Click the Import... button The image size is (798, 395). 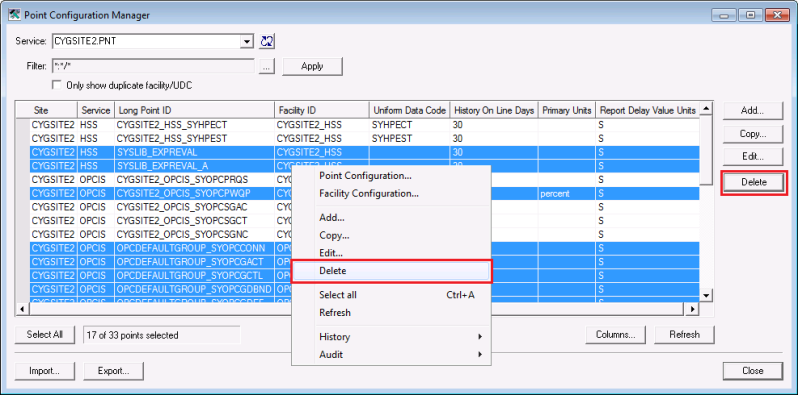pyautogui.click(x=45, y=371)
